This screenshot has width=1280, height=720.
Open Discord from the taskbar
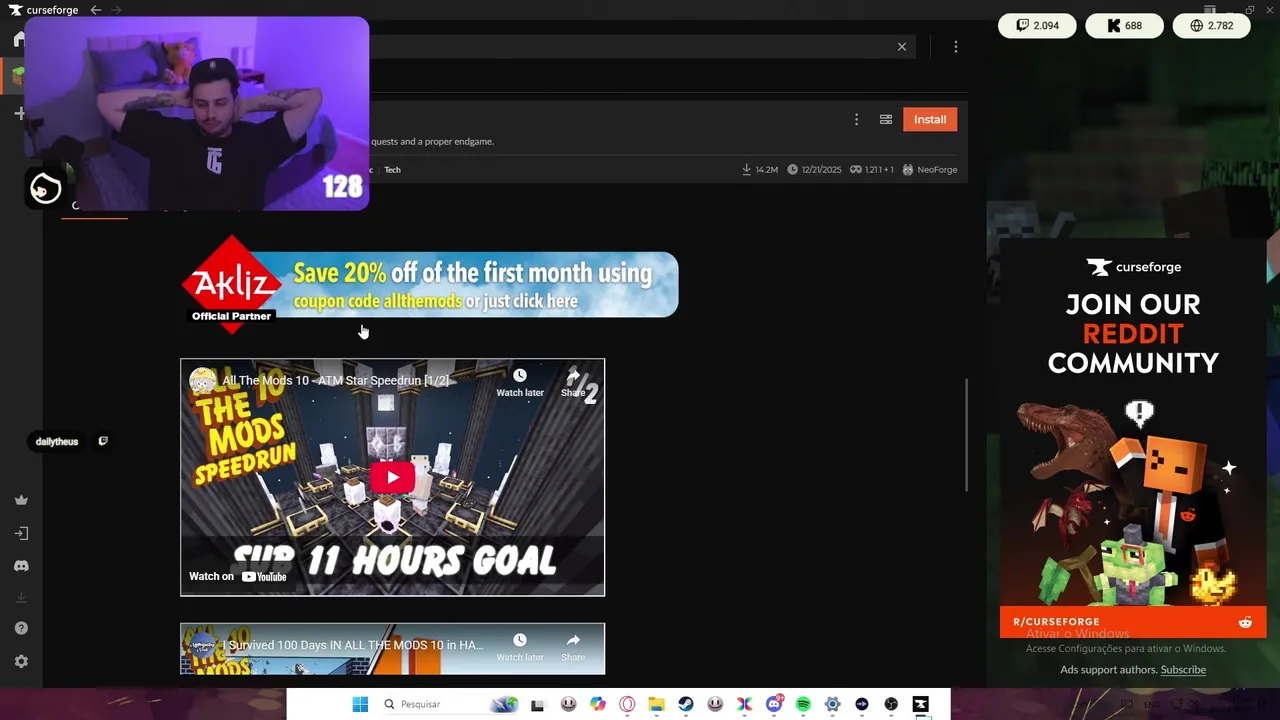[x=774, y=704]
